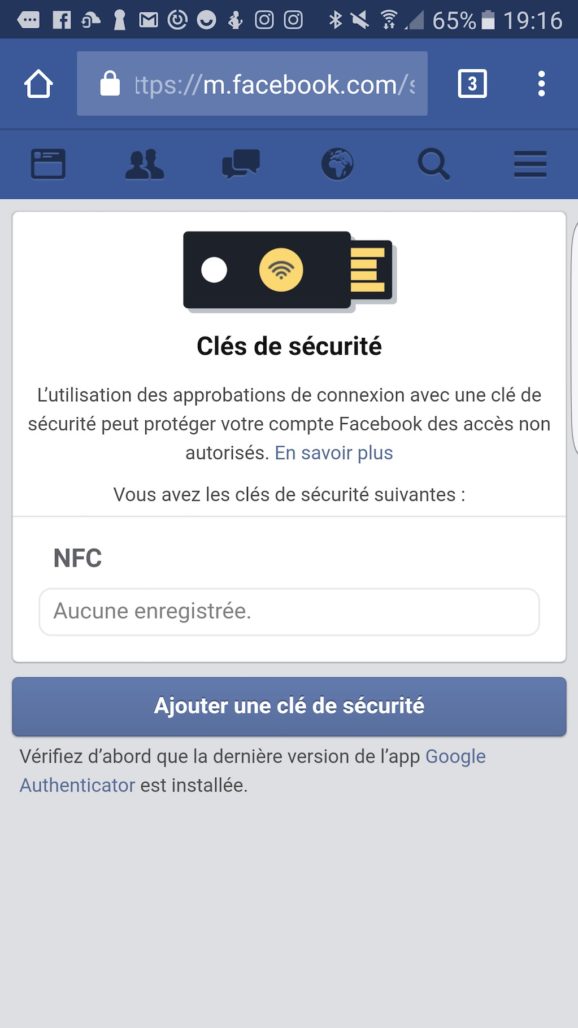578x1028 pixels.
Task: Open the En savoir plus link
Action: [x=334, y=453]
